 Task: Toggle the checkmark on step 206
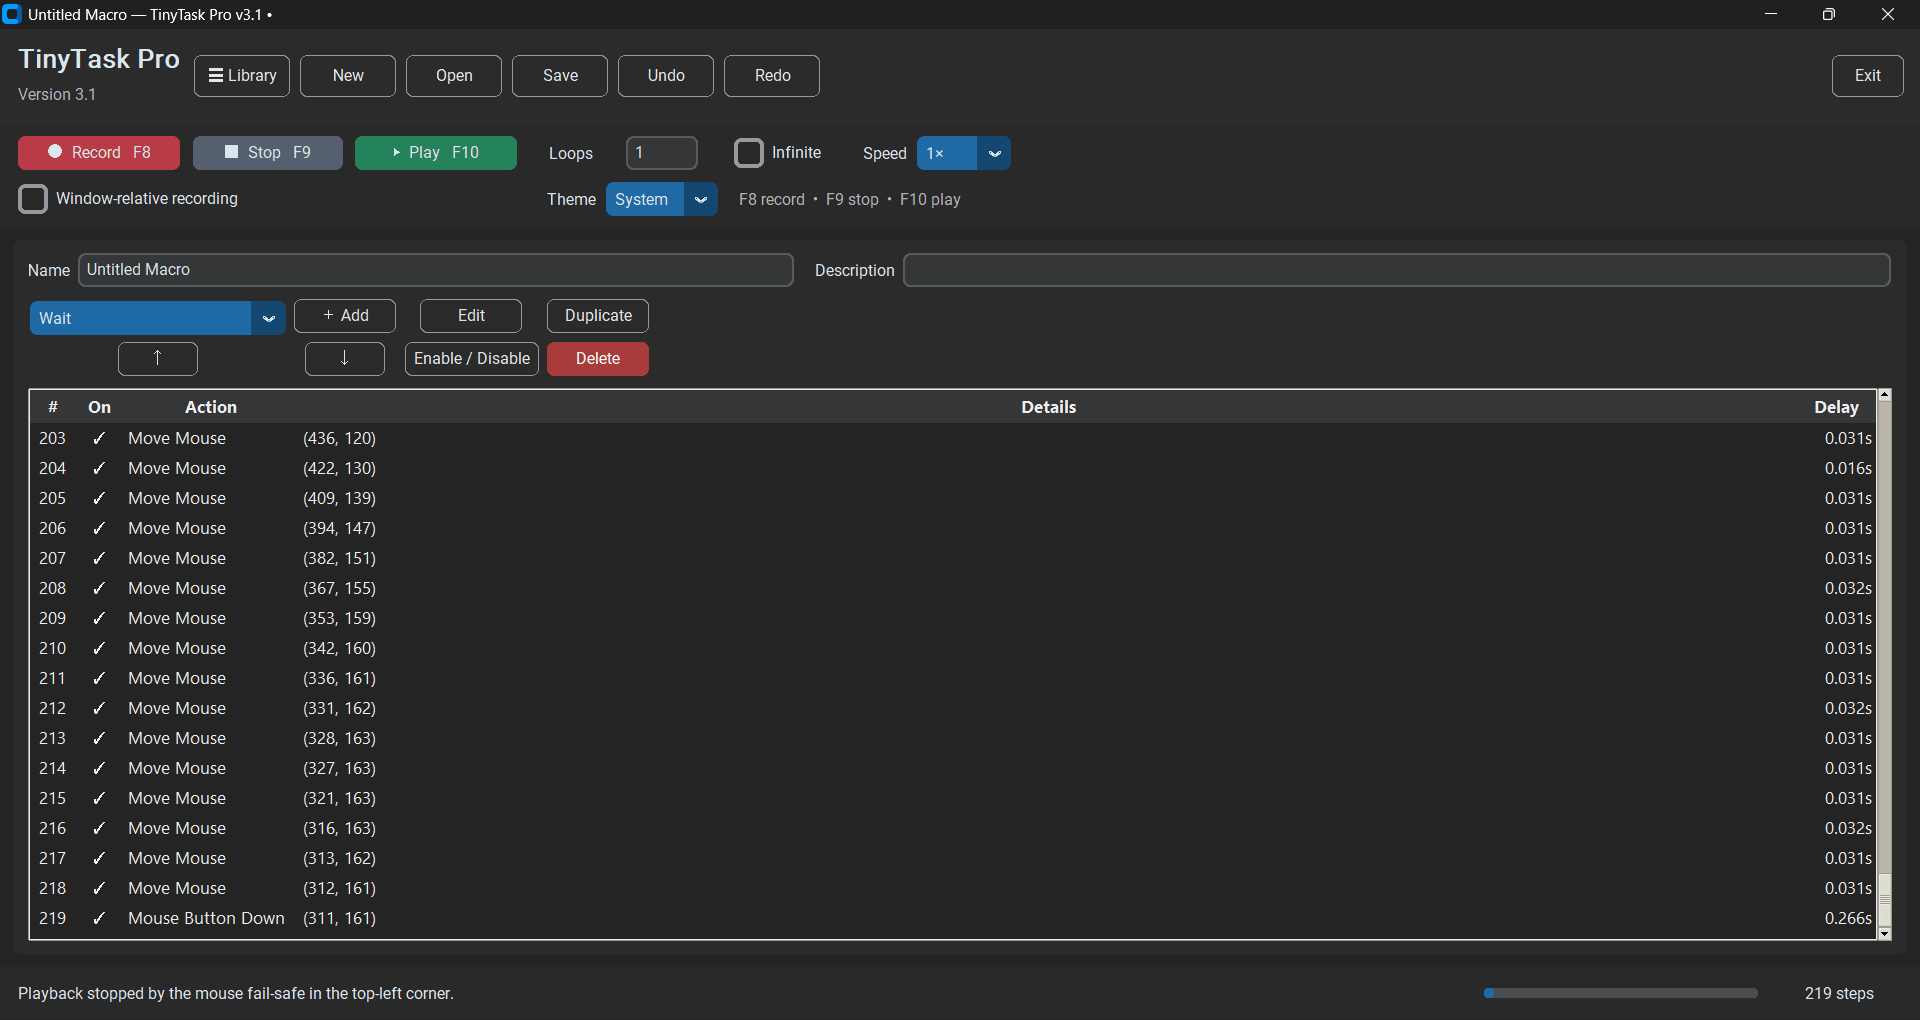pyautogui.click(x=99, y=528)
